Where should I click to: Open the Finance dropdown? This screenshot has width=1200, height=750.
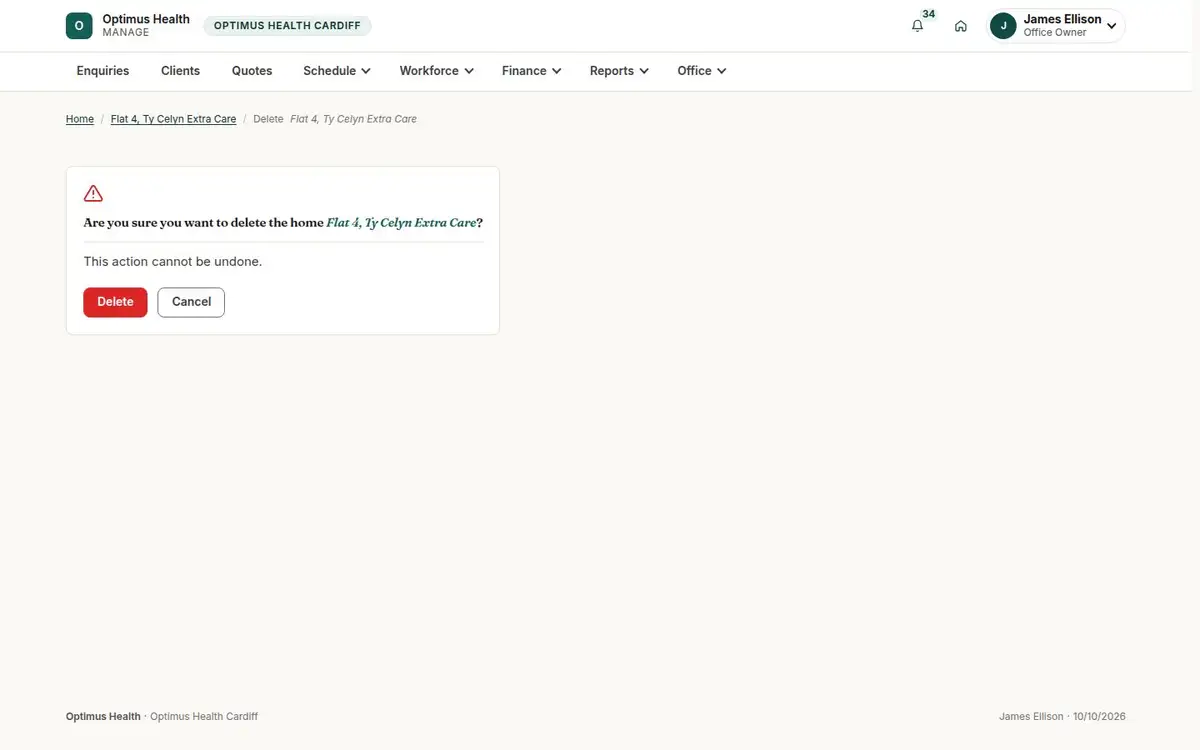pyautogui.click(x=531, y=71)
